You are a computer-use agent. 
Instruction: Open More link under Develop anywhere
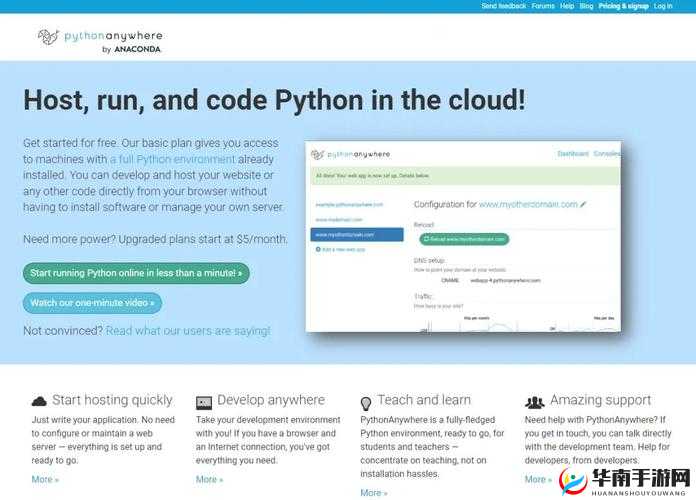coord(209,480)
